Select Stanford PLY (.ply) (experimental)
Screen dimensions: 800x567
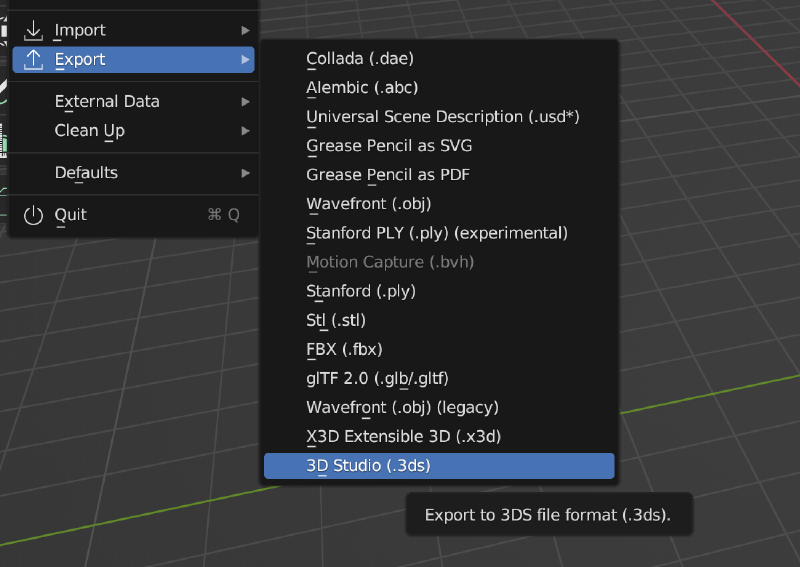(x=439, y=233)
